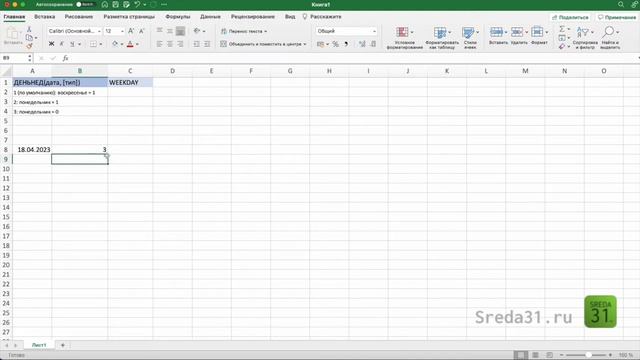Toggle bottom vertical alignment

click(180, 31)
